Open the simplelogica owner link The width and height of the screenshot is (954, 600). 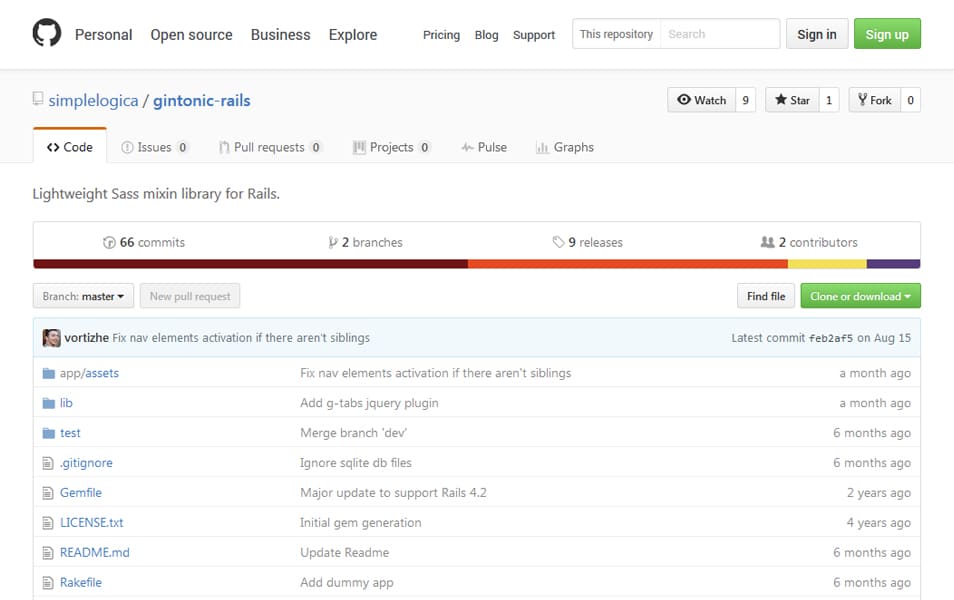(x=93, y=100)
